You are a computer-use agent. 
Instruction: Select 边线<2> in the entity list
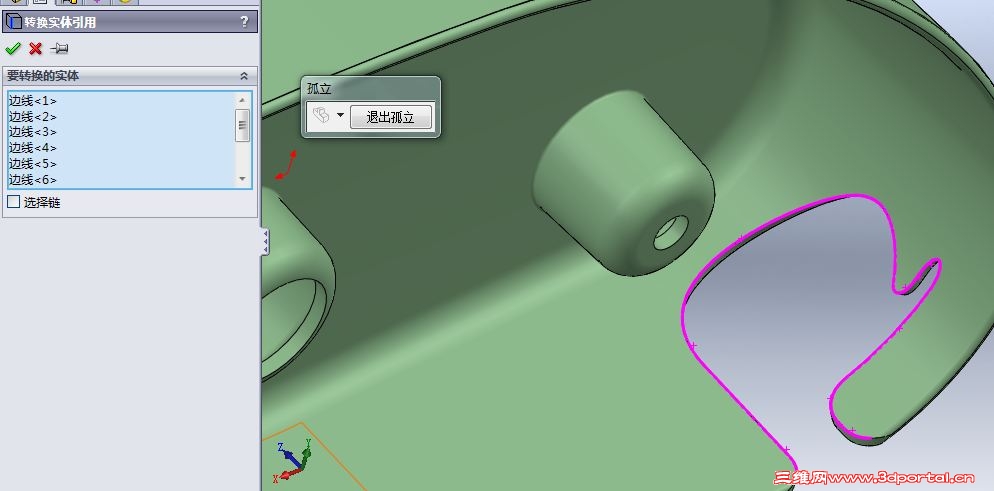tap(33, 117)
